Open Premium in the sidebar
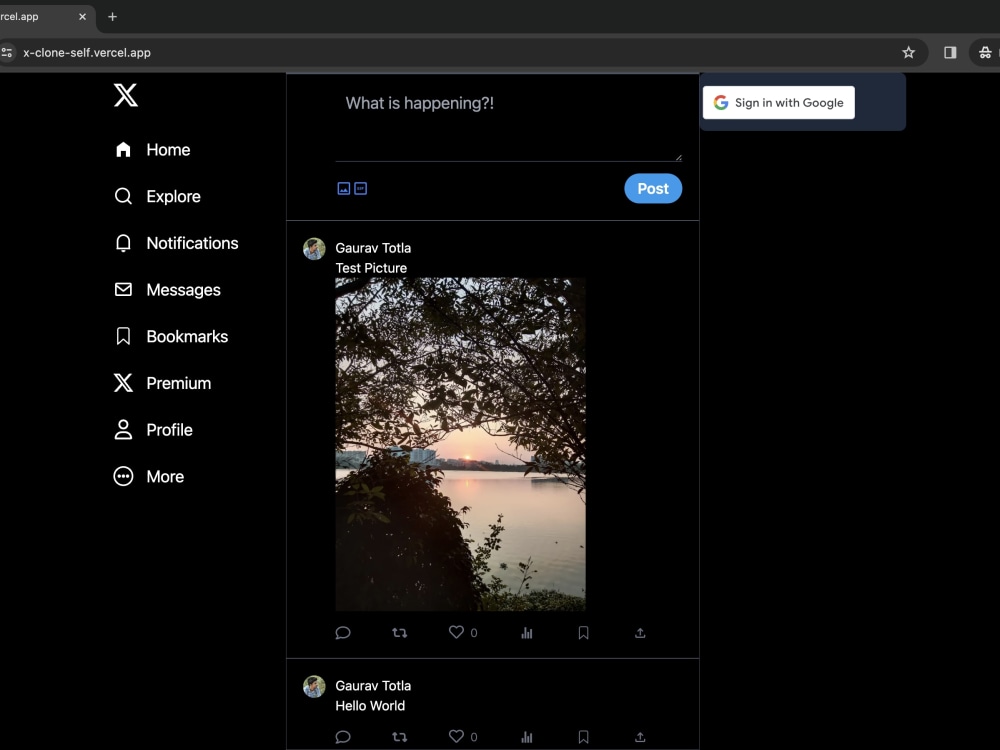This screenshot has width=1000, height=750. (x=163, y=383)
